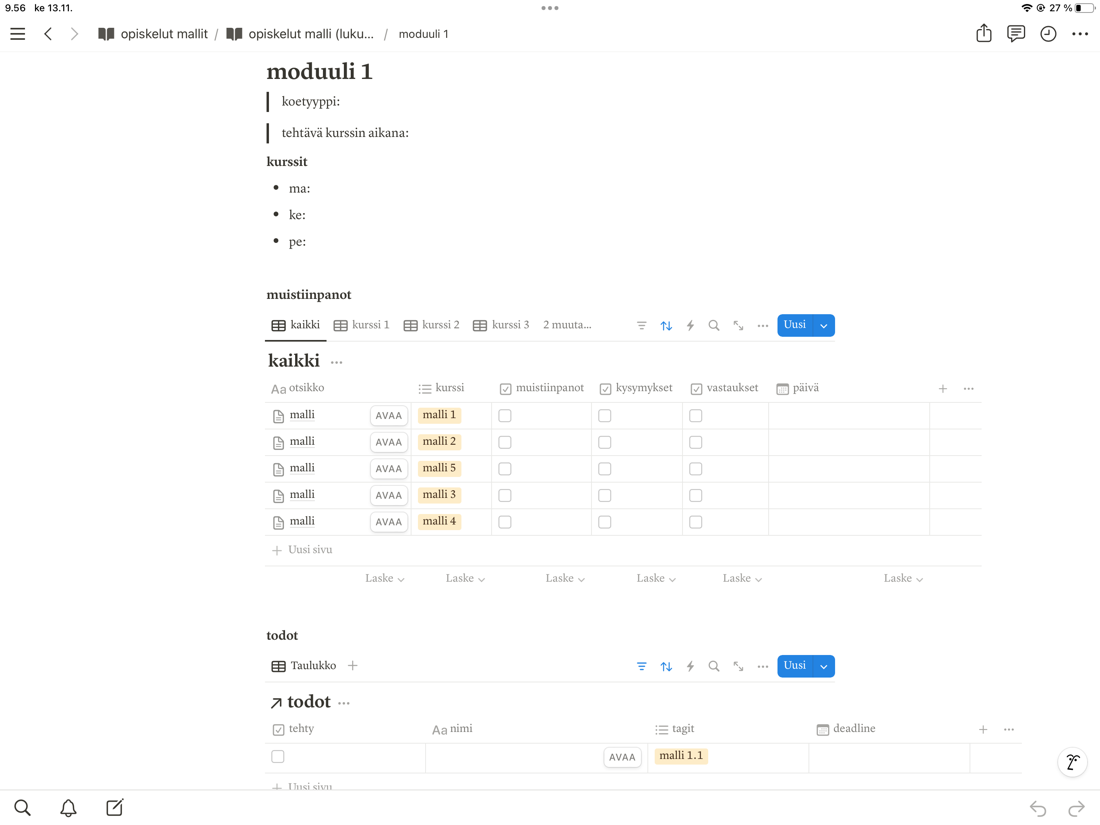Open sort options with the arrows icon

[x=666, y=325]
